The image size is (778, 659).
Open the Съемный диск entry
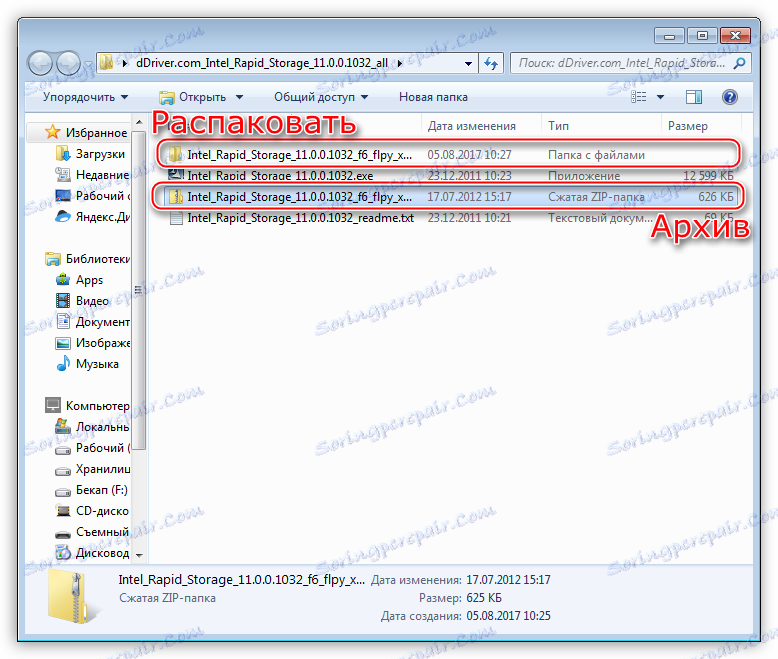(x=92, y=532)
